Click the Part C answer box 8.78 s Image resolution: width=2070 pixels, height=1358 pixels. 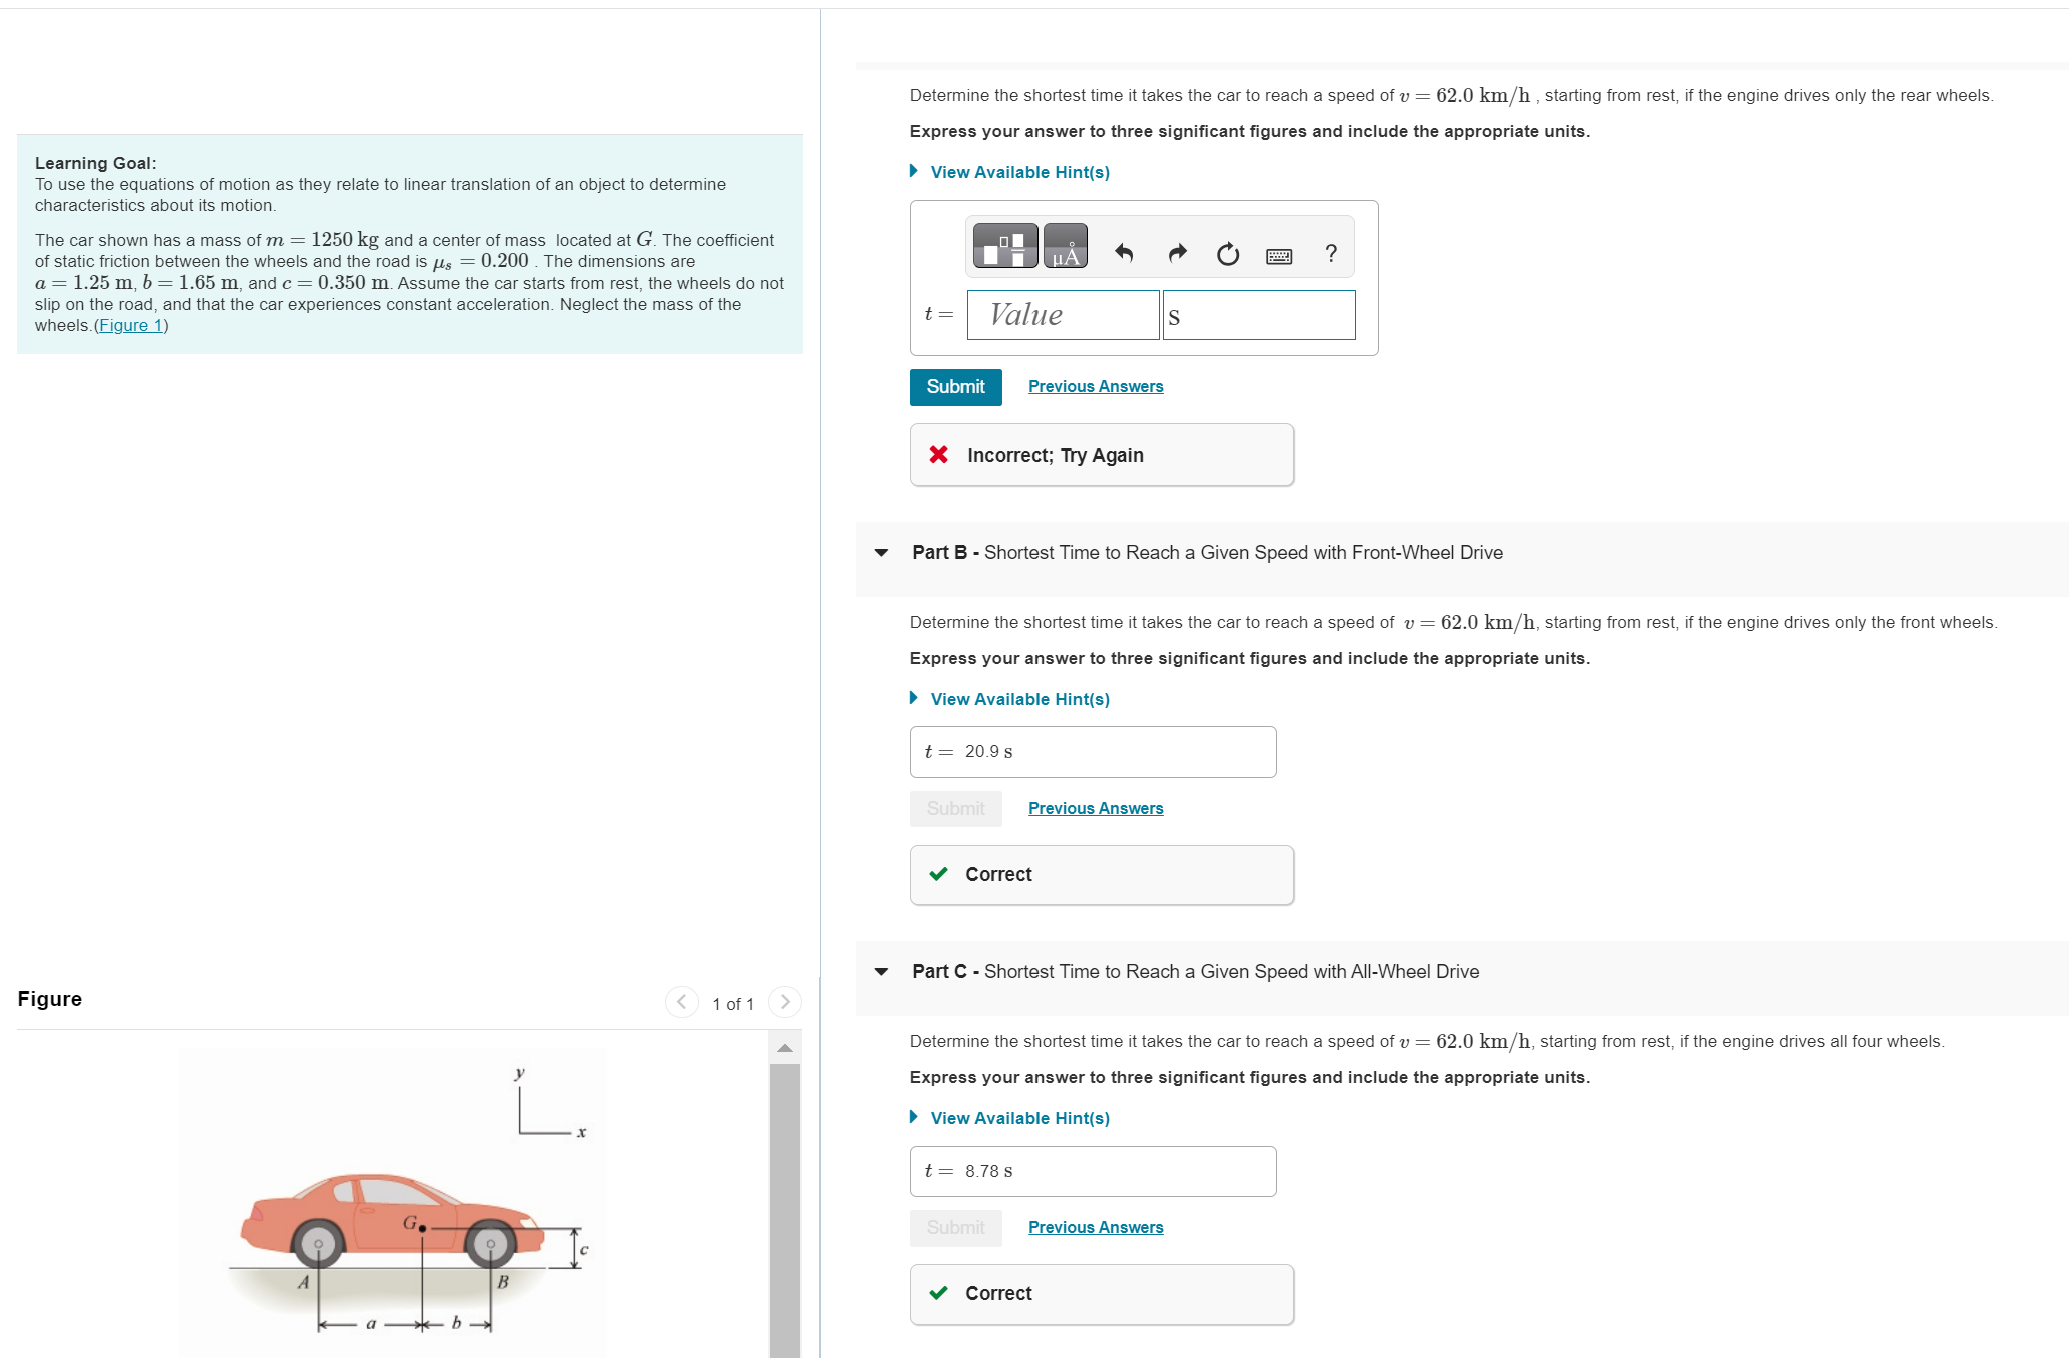click(x=1093, y=1171)
